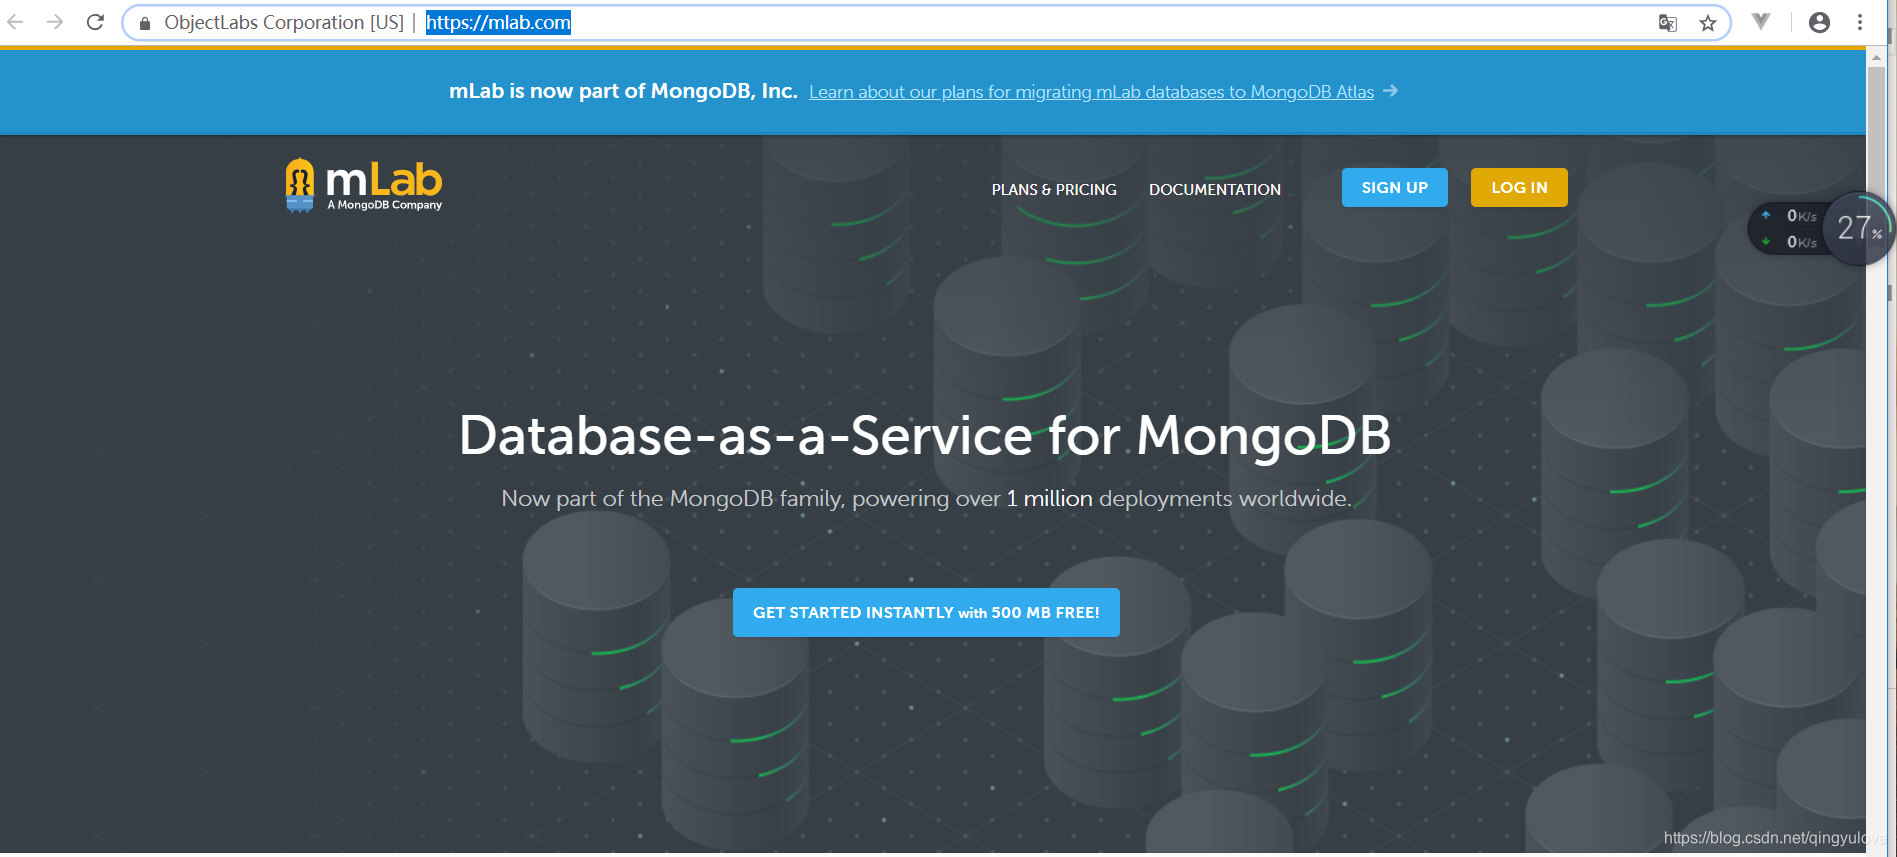Open the translate page icon
This screenshot has width=1897, height=857.
click(1667, 23)
